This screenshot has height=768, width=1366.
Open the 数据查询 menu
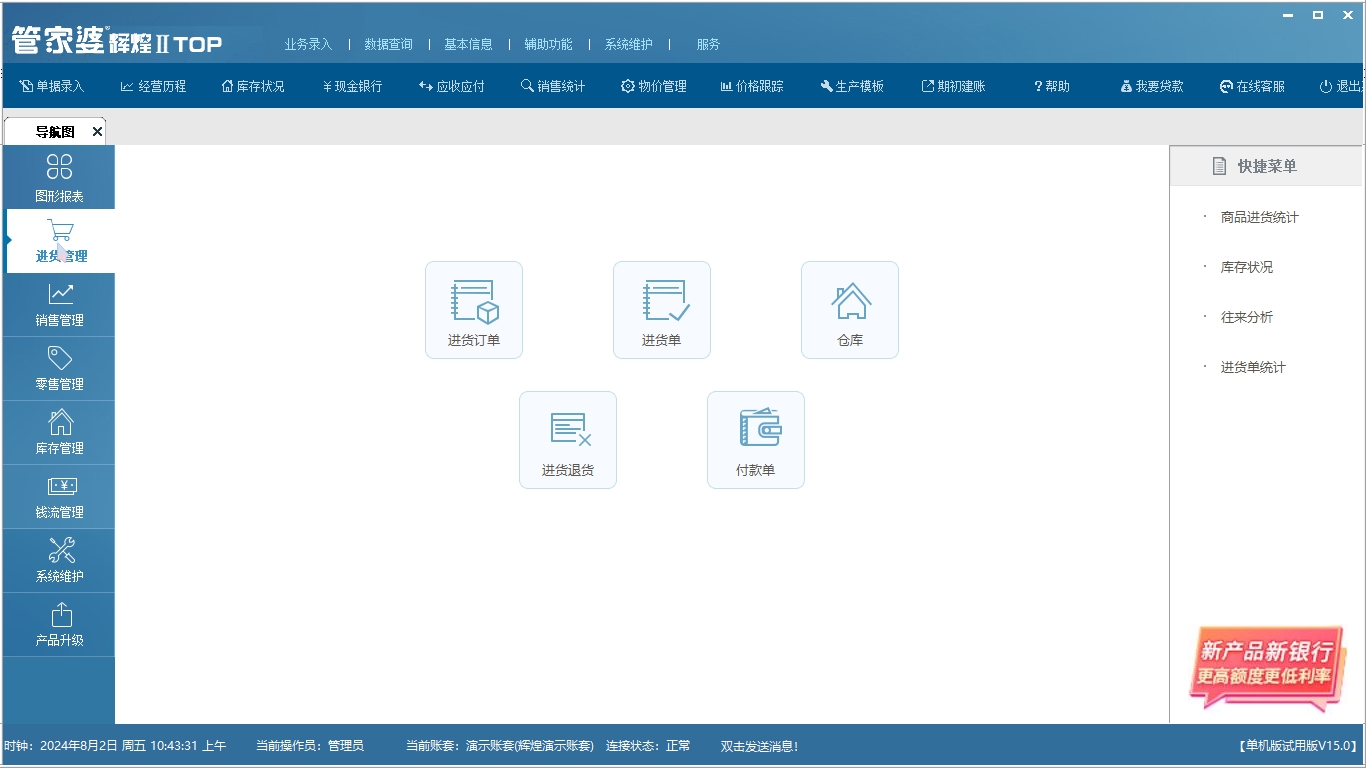click(x=388, y=44)
